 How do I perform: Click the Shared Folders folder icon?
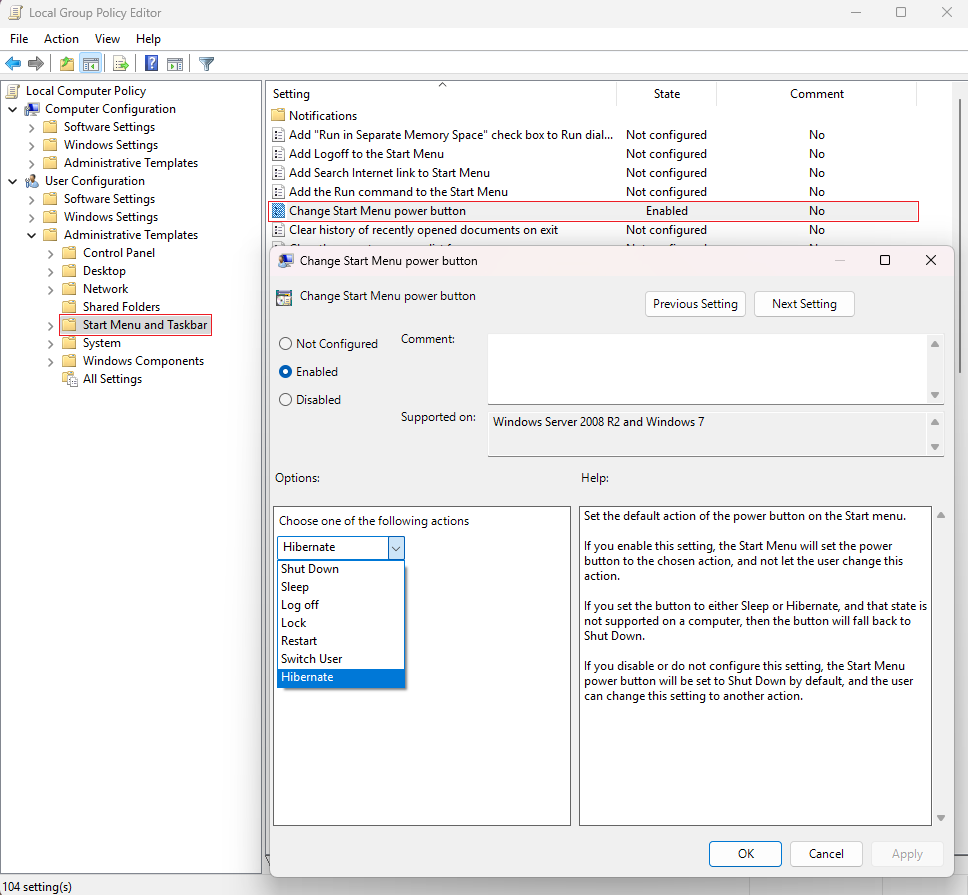(x=70, y=307)
